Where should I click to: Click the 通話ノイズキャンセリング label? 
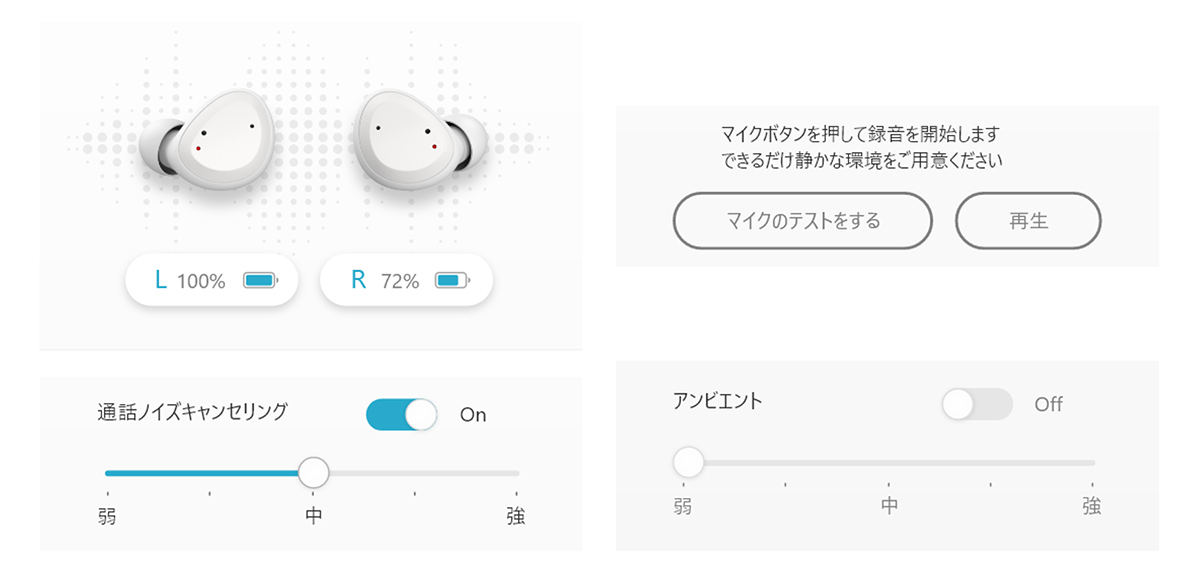coord(193,411)
